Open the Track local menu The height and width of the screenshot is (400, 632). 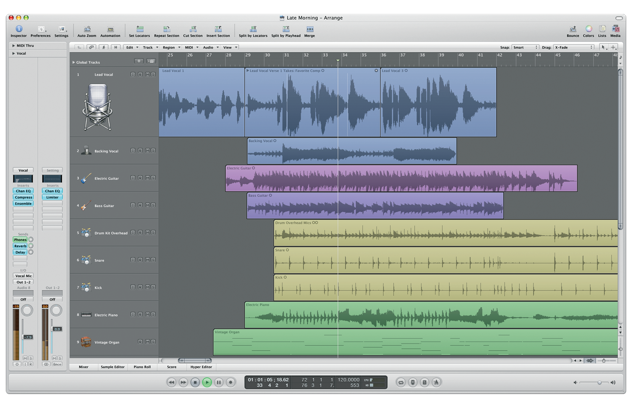point(150,48)
